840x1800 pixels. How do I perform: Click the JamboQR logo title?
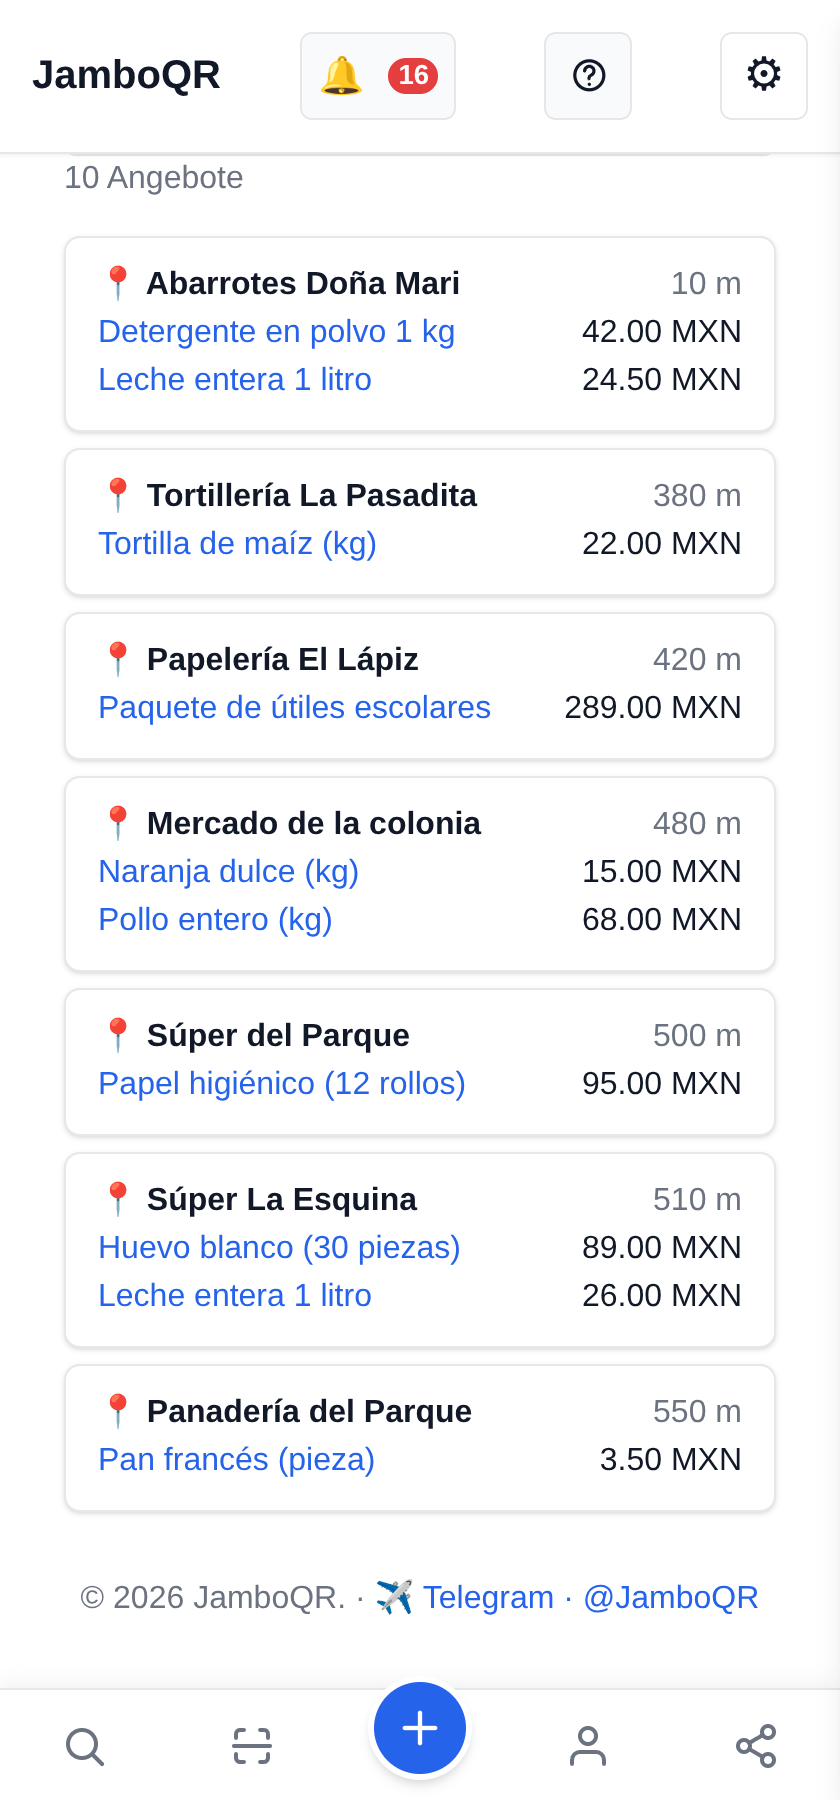click(126, 75)
